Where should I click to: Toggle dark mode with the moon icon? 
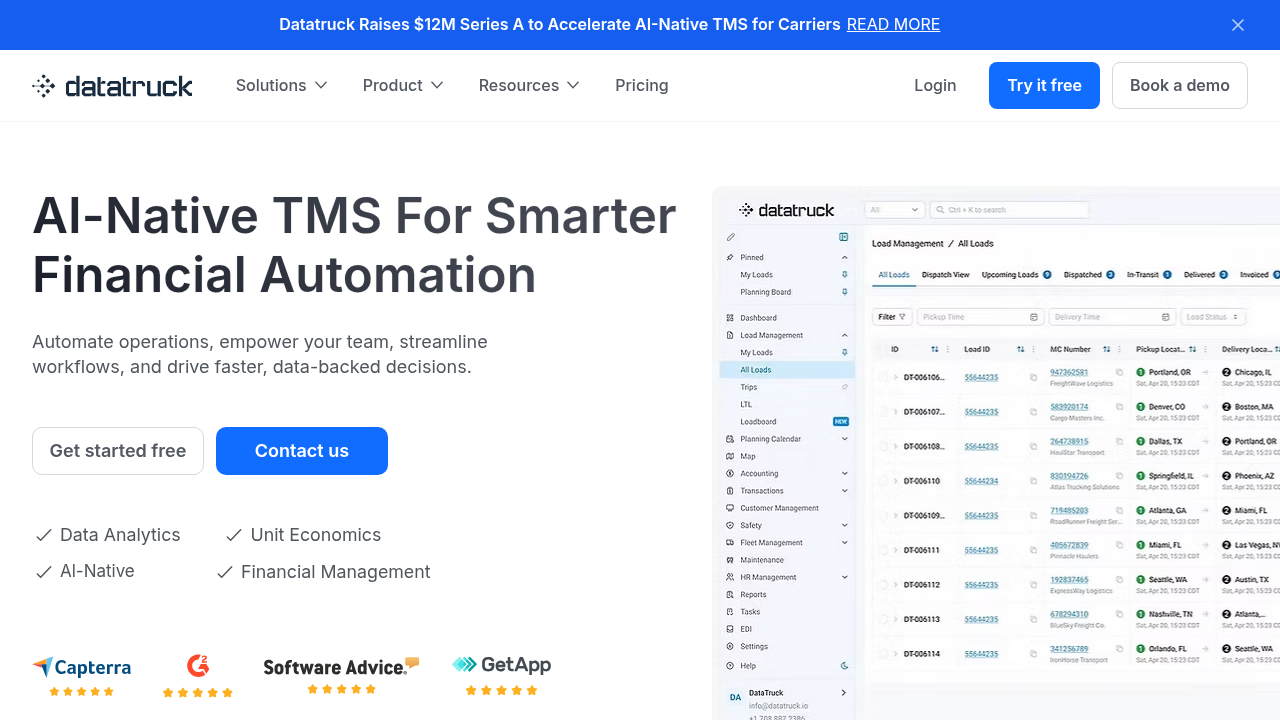[x=845, y=666]
